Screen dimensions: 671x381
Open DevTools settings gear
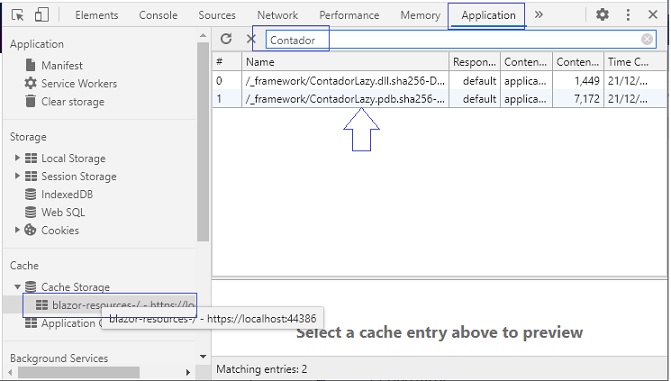tap(602, 15)
